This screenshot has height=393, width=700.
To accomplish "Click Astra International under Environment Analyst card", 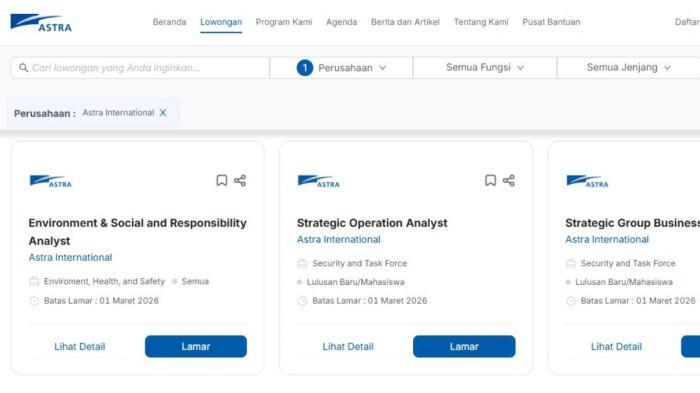I will [71, 258].
